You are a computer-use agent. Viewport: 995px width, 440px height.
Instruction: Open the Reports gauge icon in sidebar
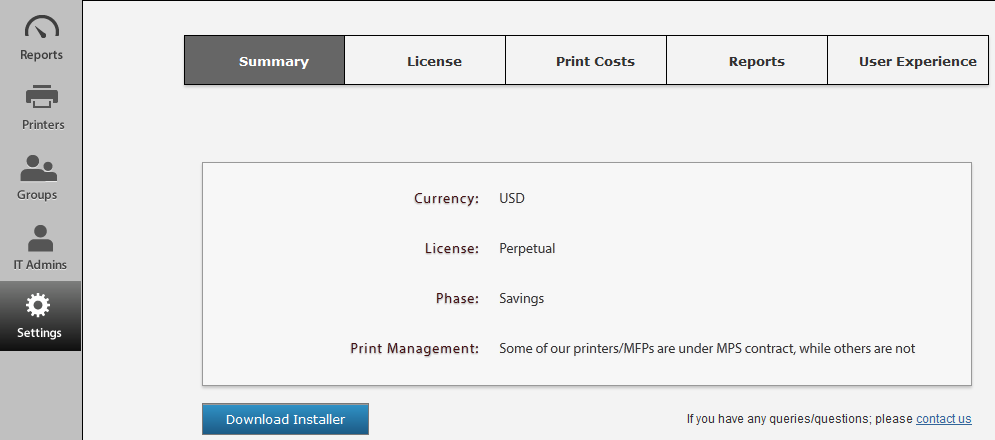41,27
